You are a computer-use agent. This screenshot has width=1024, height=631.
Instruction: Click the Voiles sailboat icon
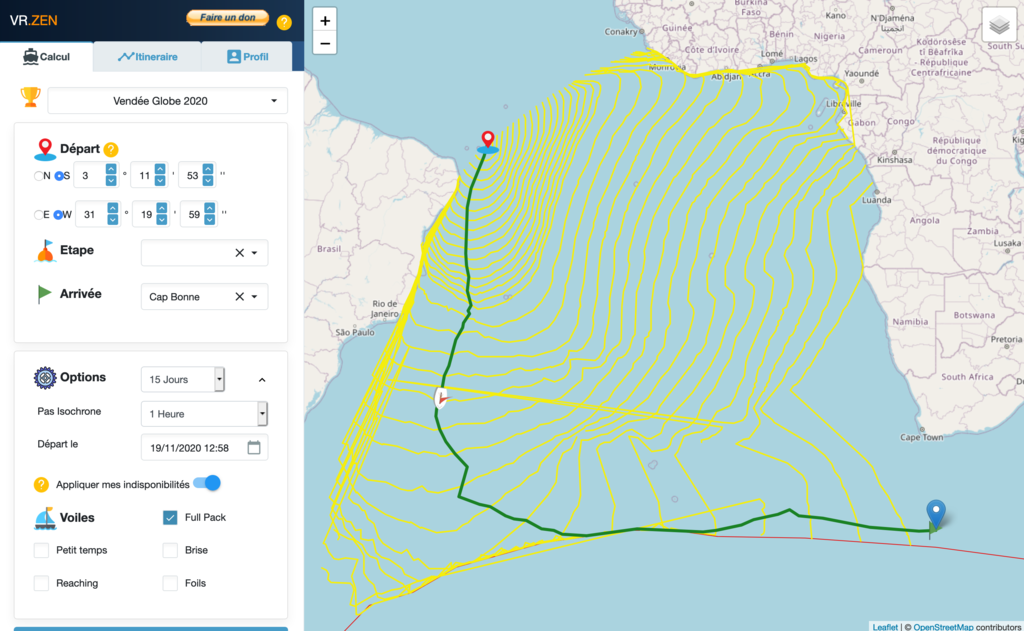[44, 518]
